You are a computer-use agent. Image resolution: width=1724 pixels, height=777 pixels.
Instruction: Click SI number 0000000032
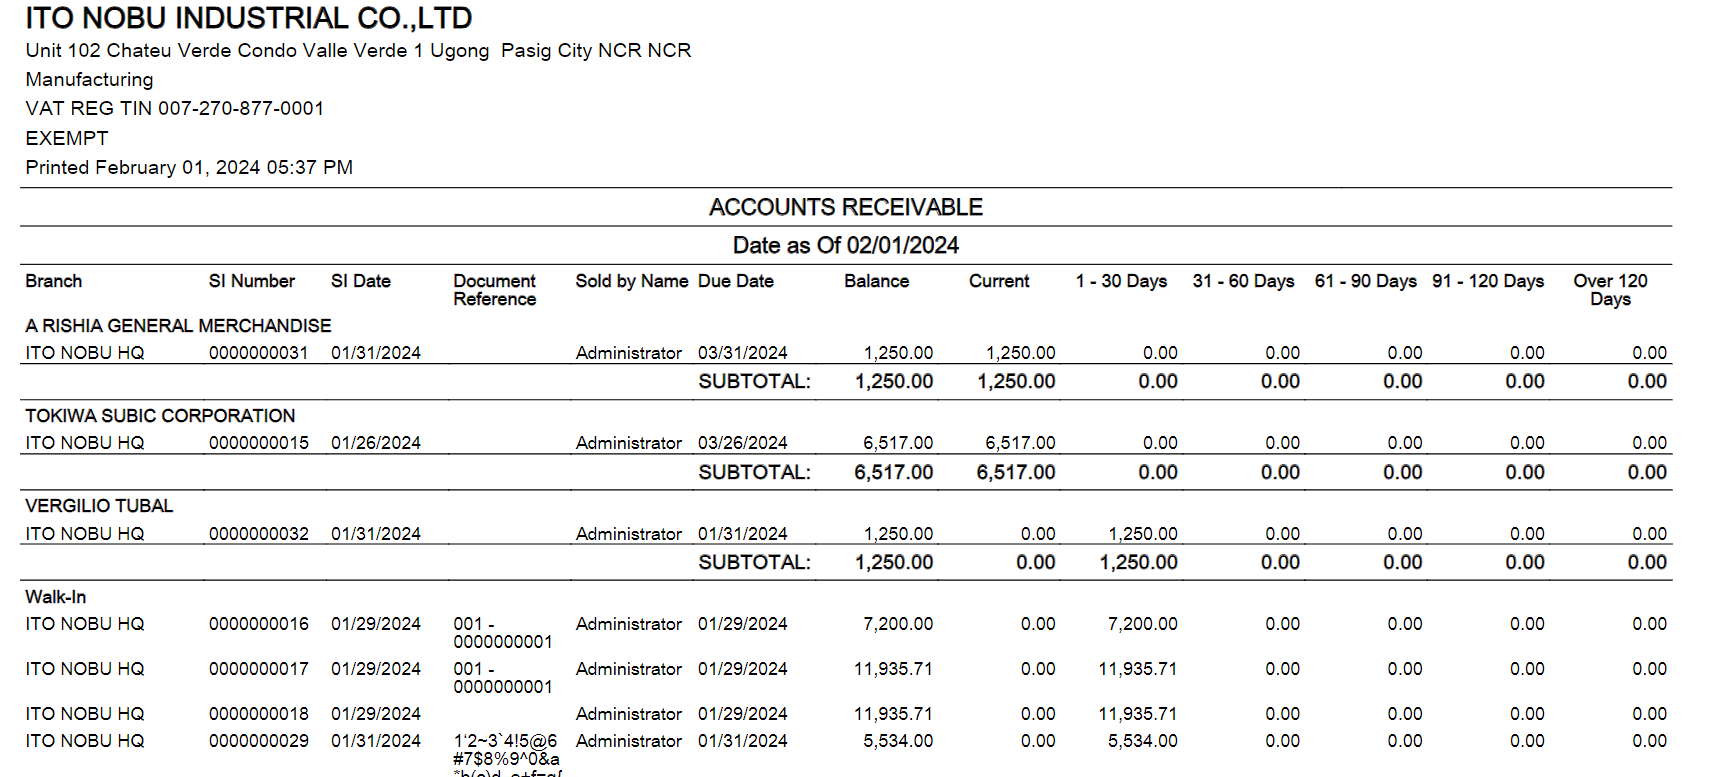tap(259, 534)
